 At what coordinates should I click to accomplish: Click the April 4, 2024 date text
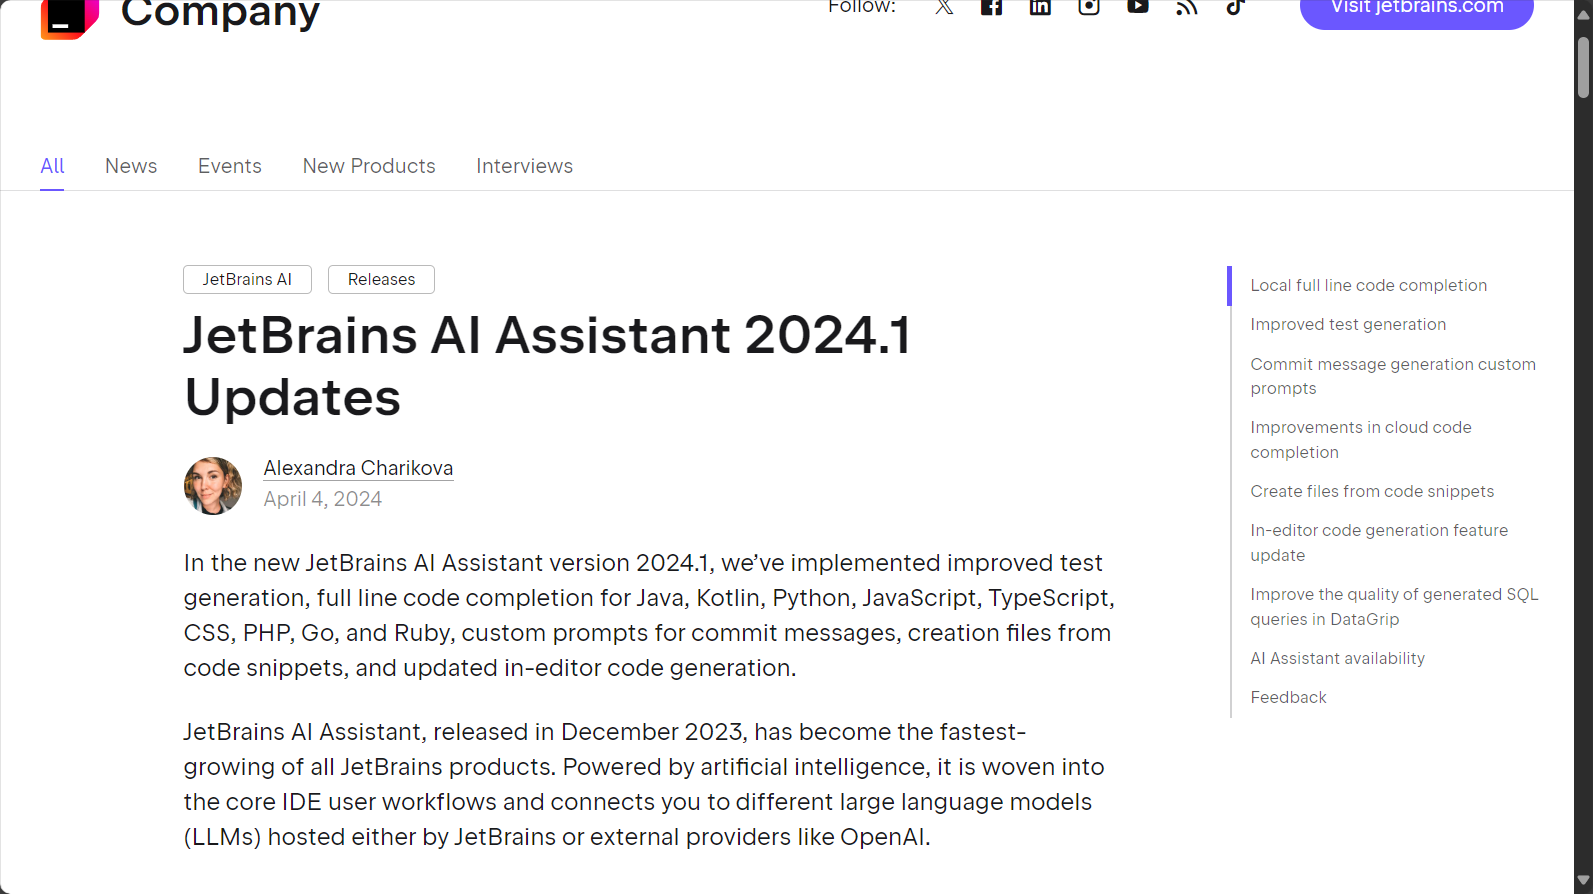(x=322, y=499)
